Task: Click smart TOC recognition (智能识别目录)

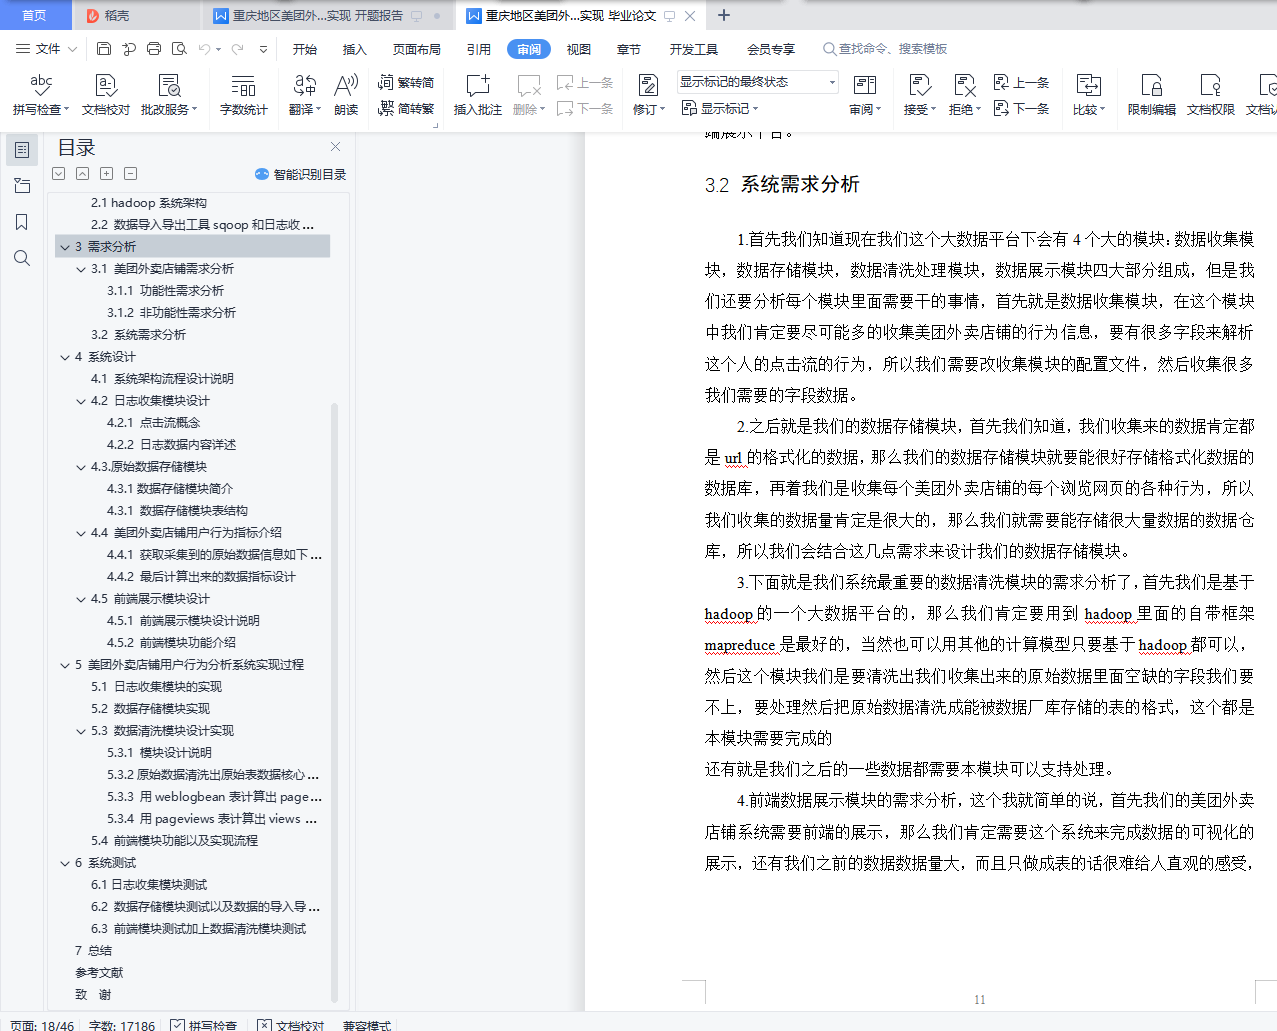Action: point(301,174)
